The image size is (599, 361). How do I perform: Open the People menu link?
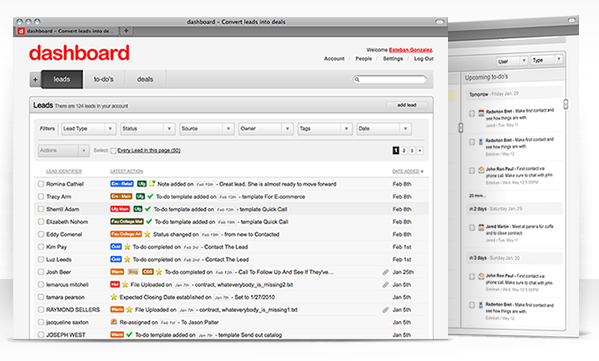pyautogui.click(x=364, y=59)
